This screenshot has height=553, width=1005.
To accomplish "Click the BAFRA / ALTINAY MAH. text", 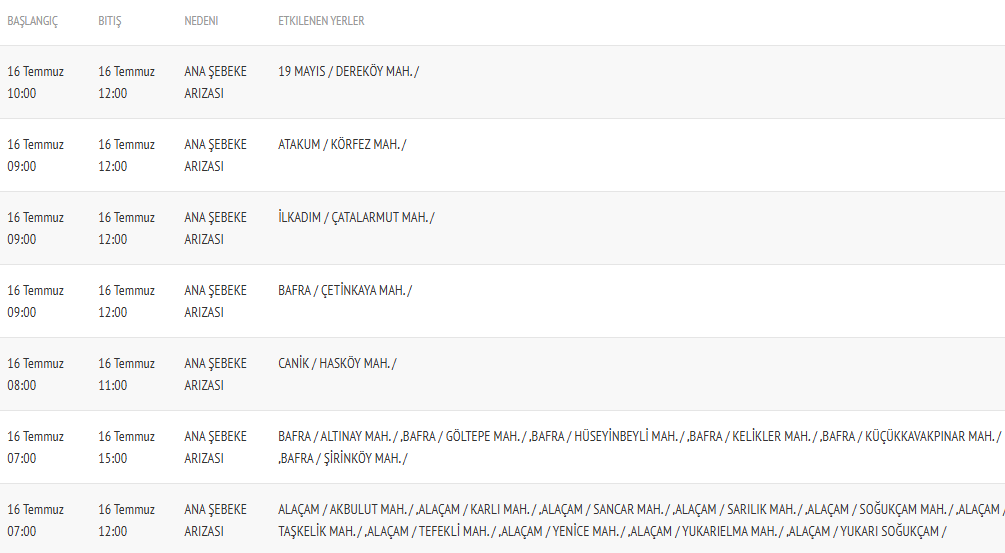I will (335, 436).
